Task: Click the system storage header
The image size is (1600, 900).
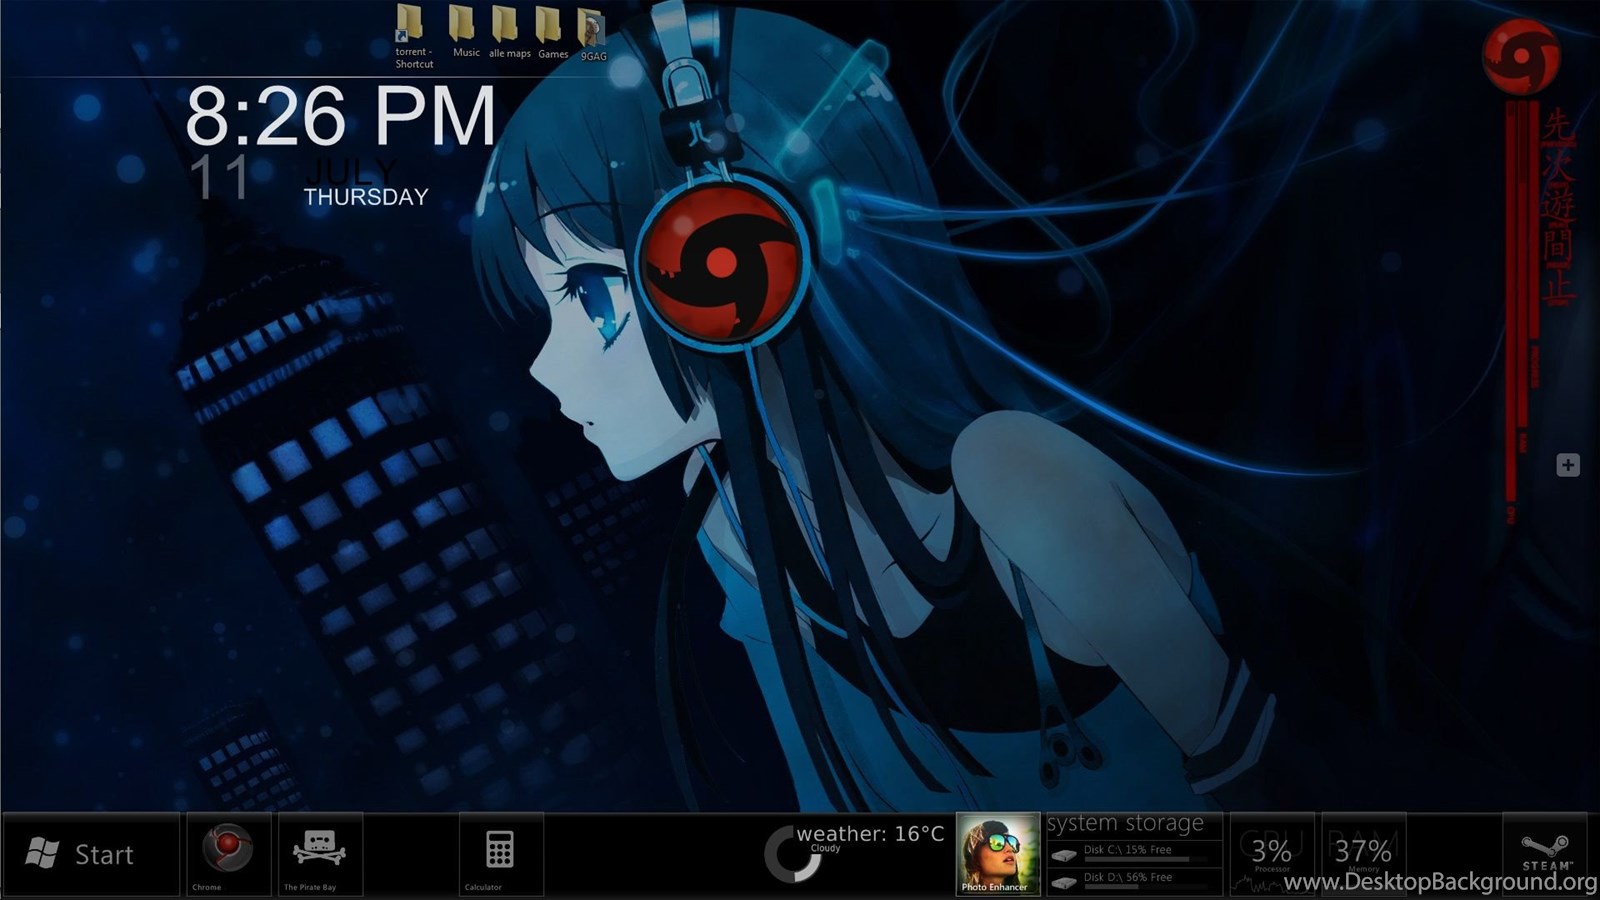Action: click(x=1125, y=824)
